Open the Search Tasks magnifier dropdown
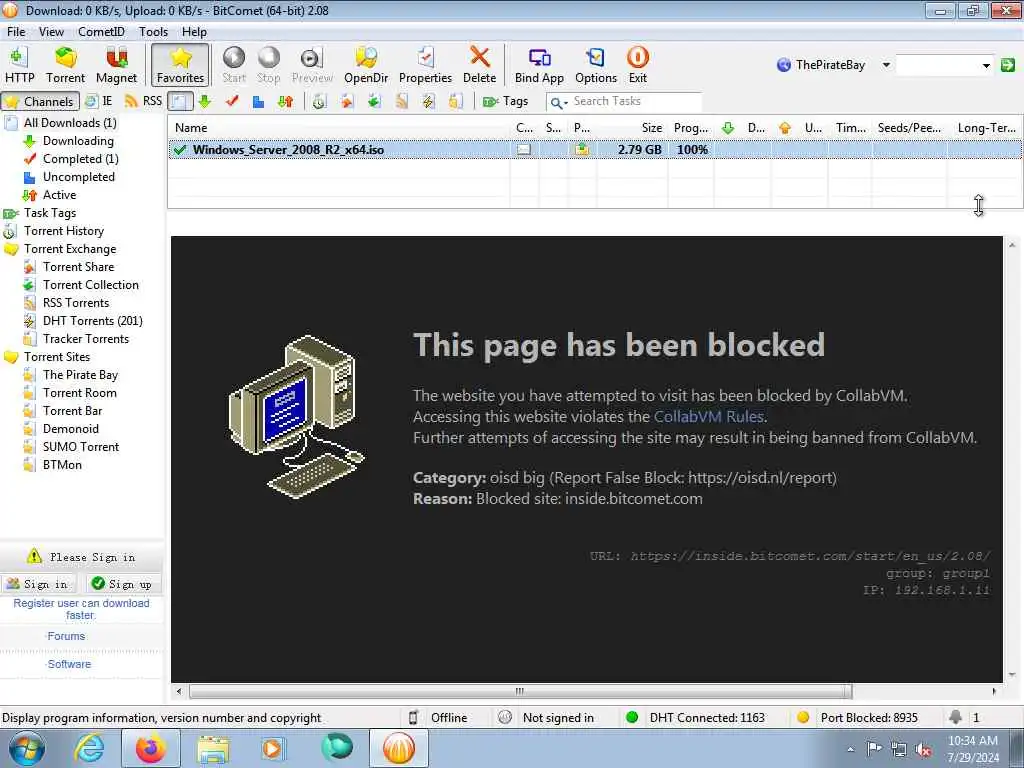The width and height of the screenshot is (1024, 768). coord(558,102)
